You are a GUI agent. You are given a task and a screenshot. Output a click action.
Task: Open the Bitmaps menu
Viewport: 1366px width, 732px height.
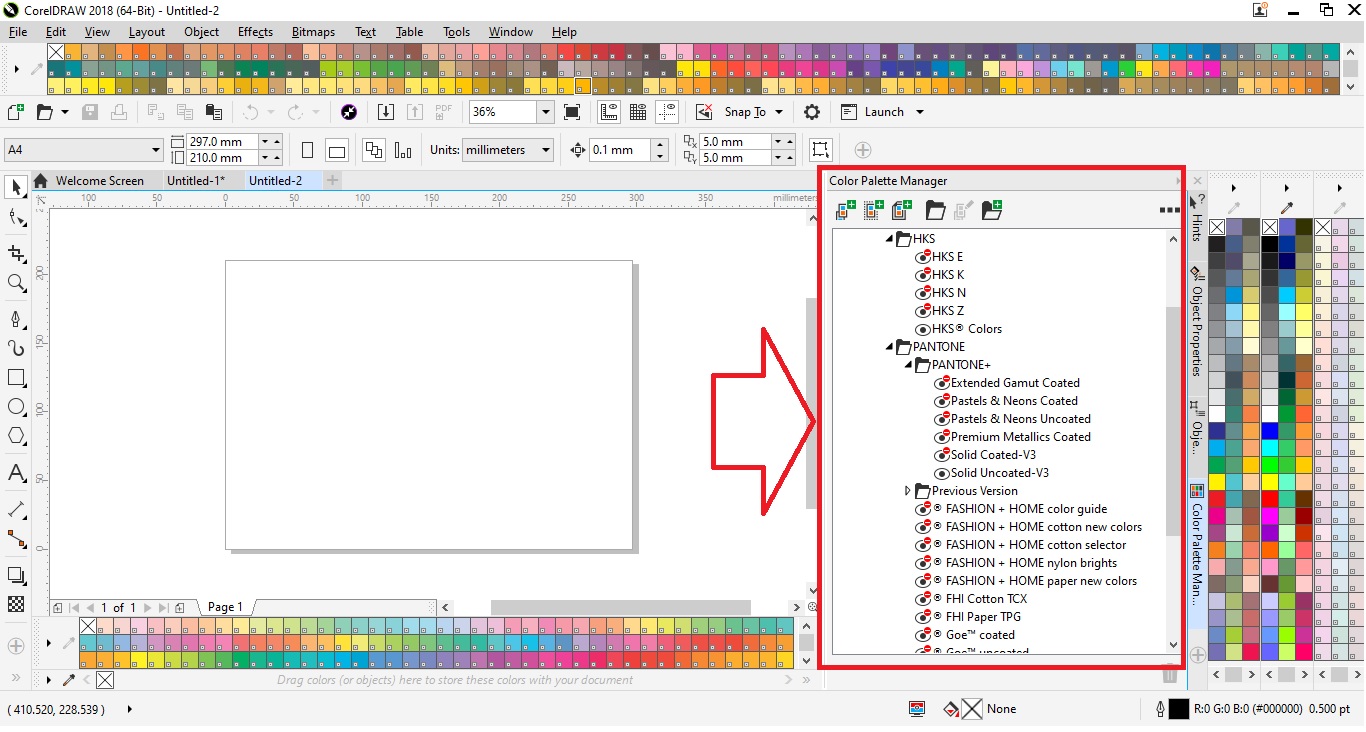pos(313,32)
